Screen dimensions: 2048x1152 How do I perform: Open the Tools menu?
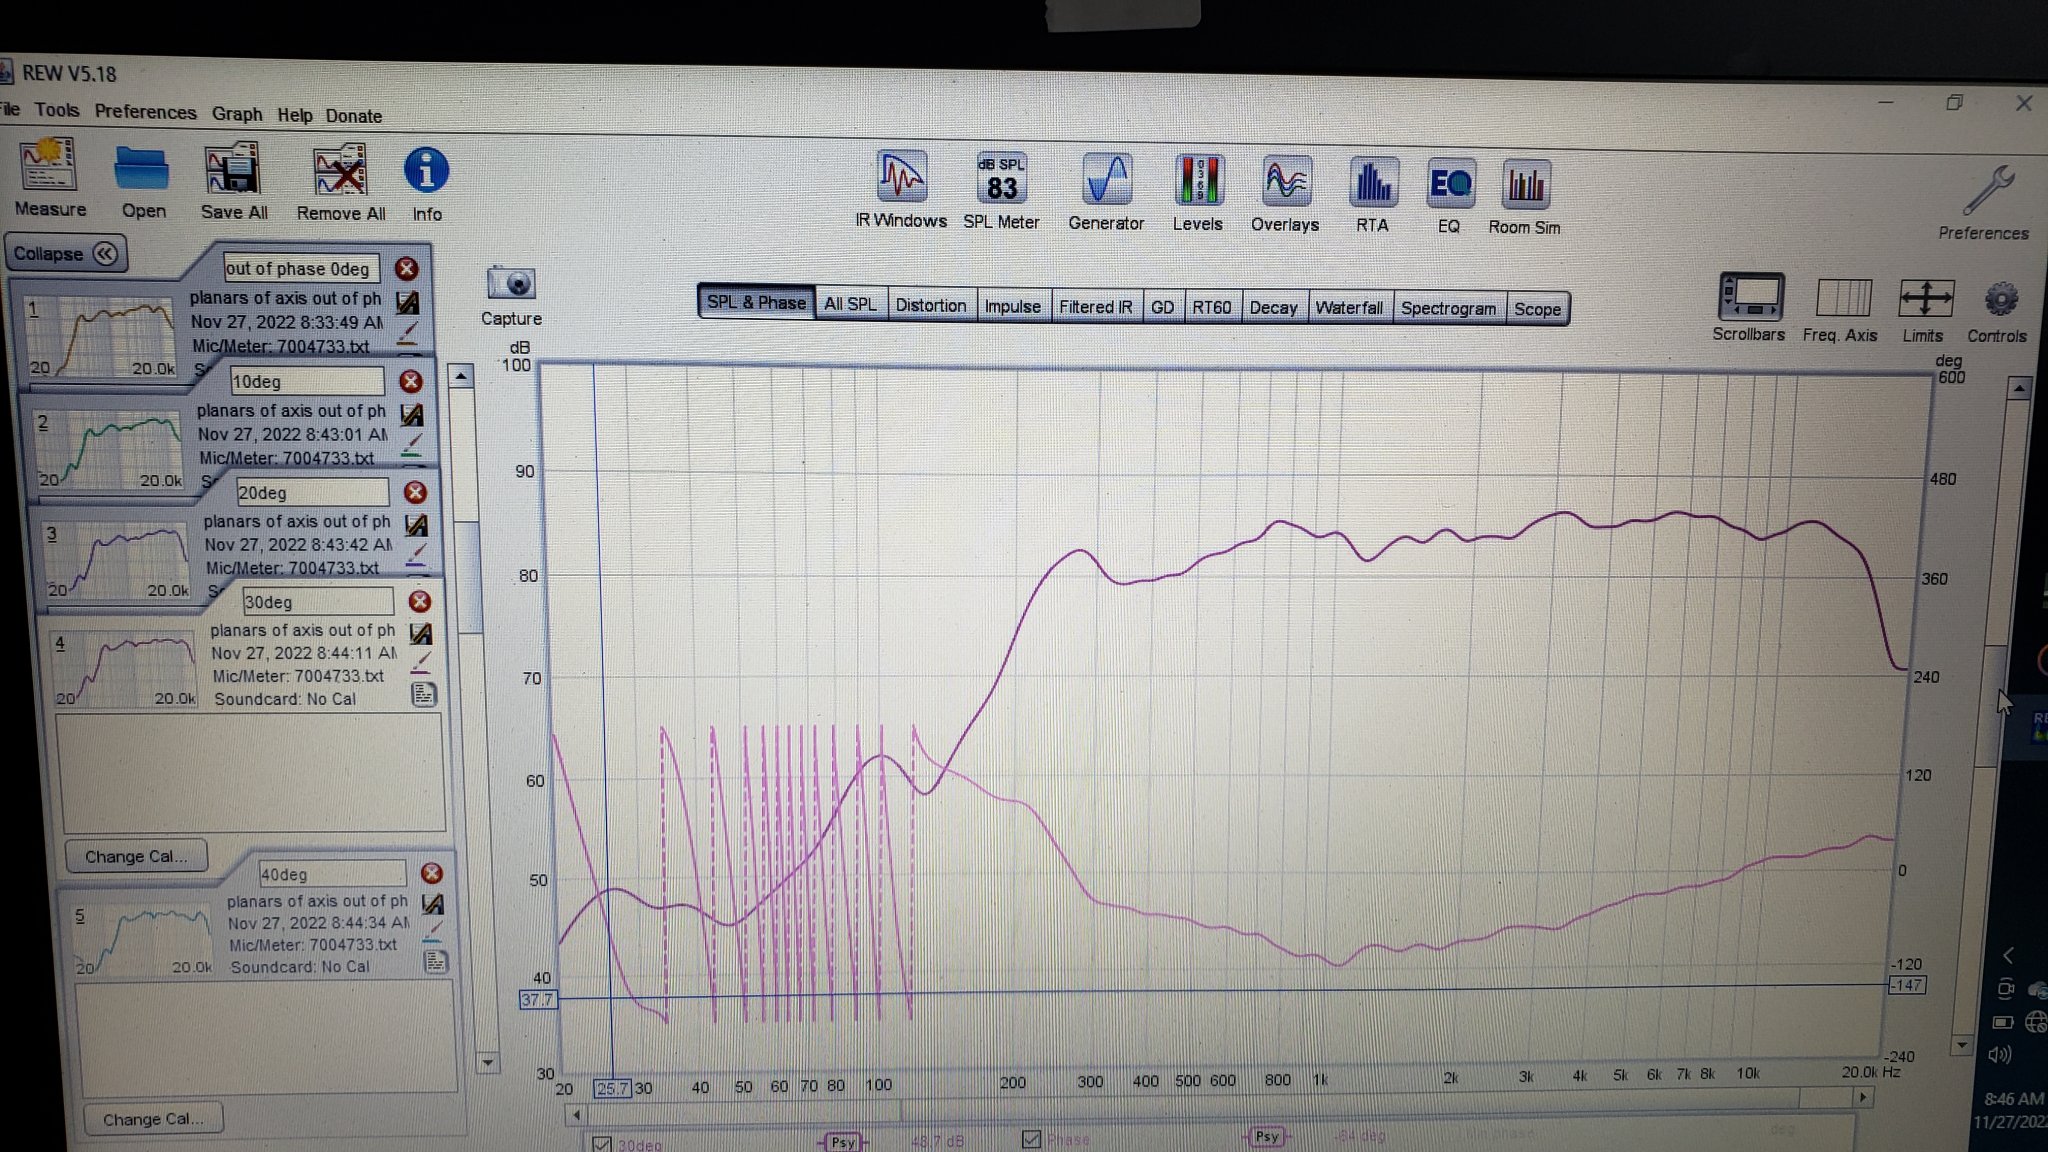tap(57, 110)
